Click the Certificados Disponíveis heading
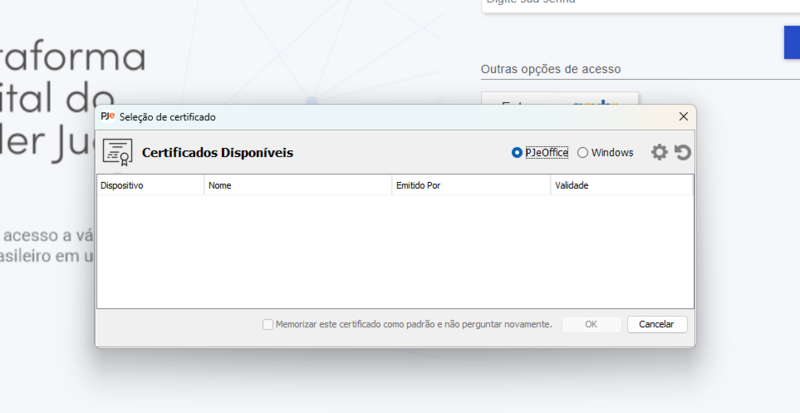Viewport: 800px width, 413px height. [x=217, y=153]
